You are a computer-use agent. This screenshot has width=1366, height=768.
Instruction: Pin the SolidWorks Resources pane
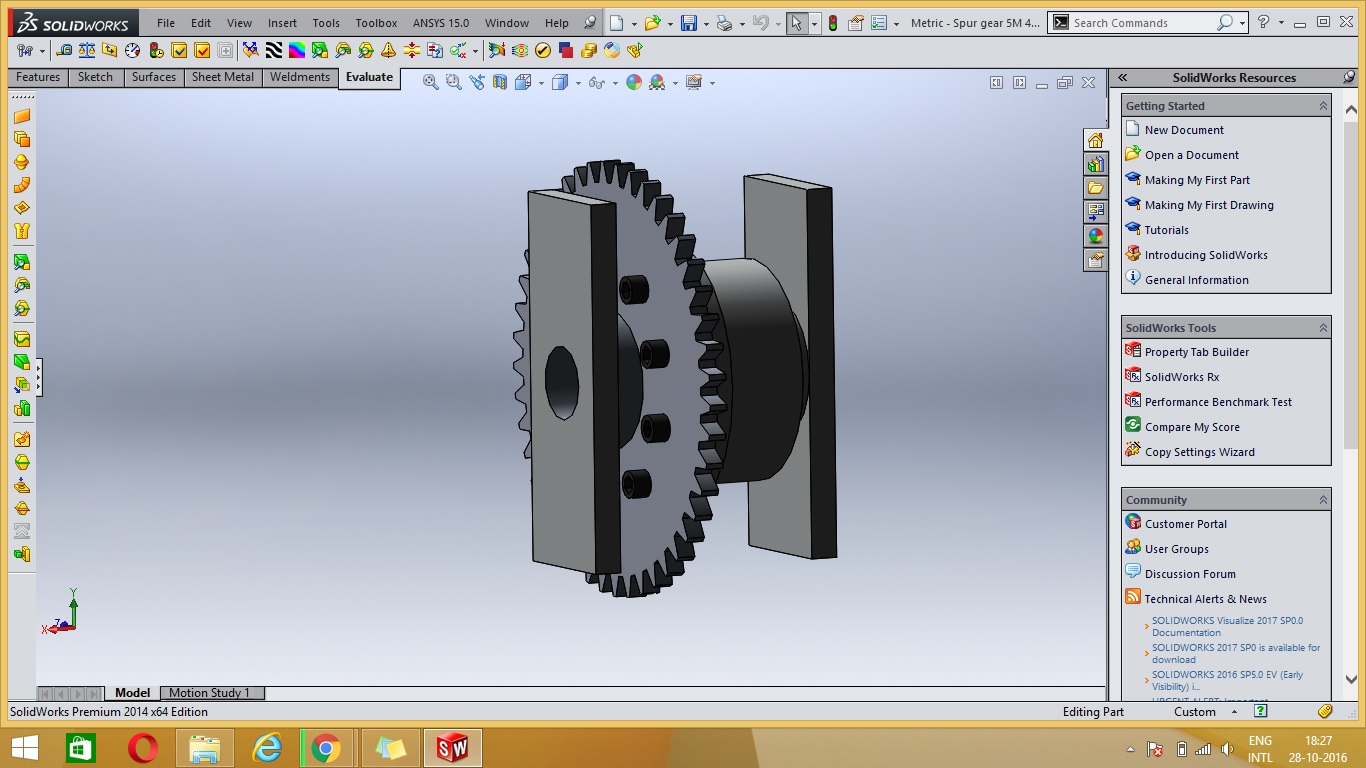(1349, 77)
